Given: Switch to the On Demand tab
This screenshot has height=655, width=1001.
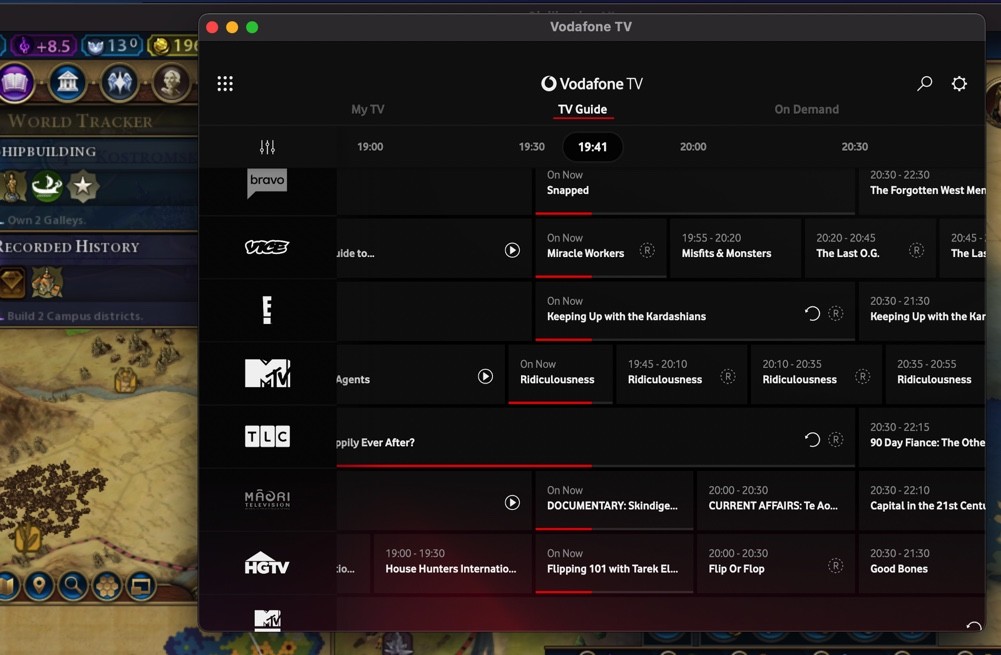Looking at the screenshot, I should pyautogui.click(x=807, y=109).
